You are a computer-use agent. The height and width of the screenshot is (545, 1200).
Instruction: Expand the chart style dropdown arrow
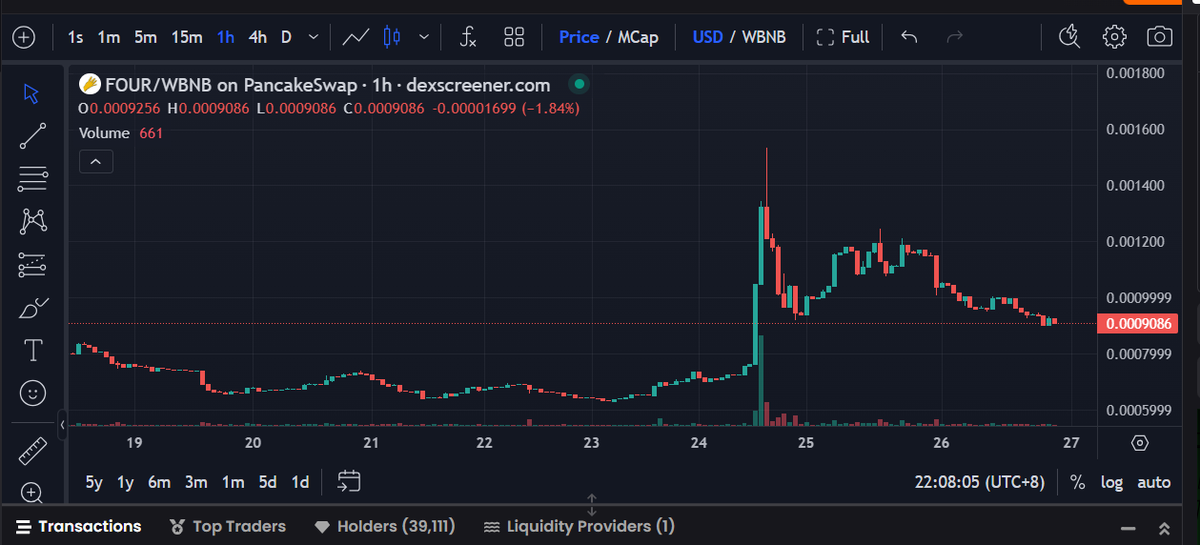424,37
